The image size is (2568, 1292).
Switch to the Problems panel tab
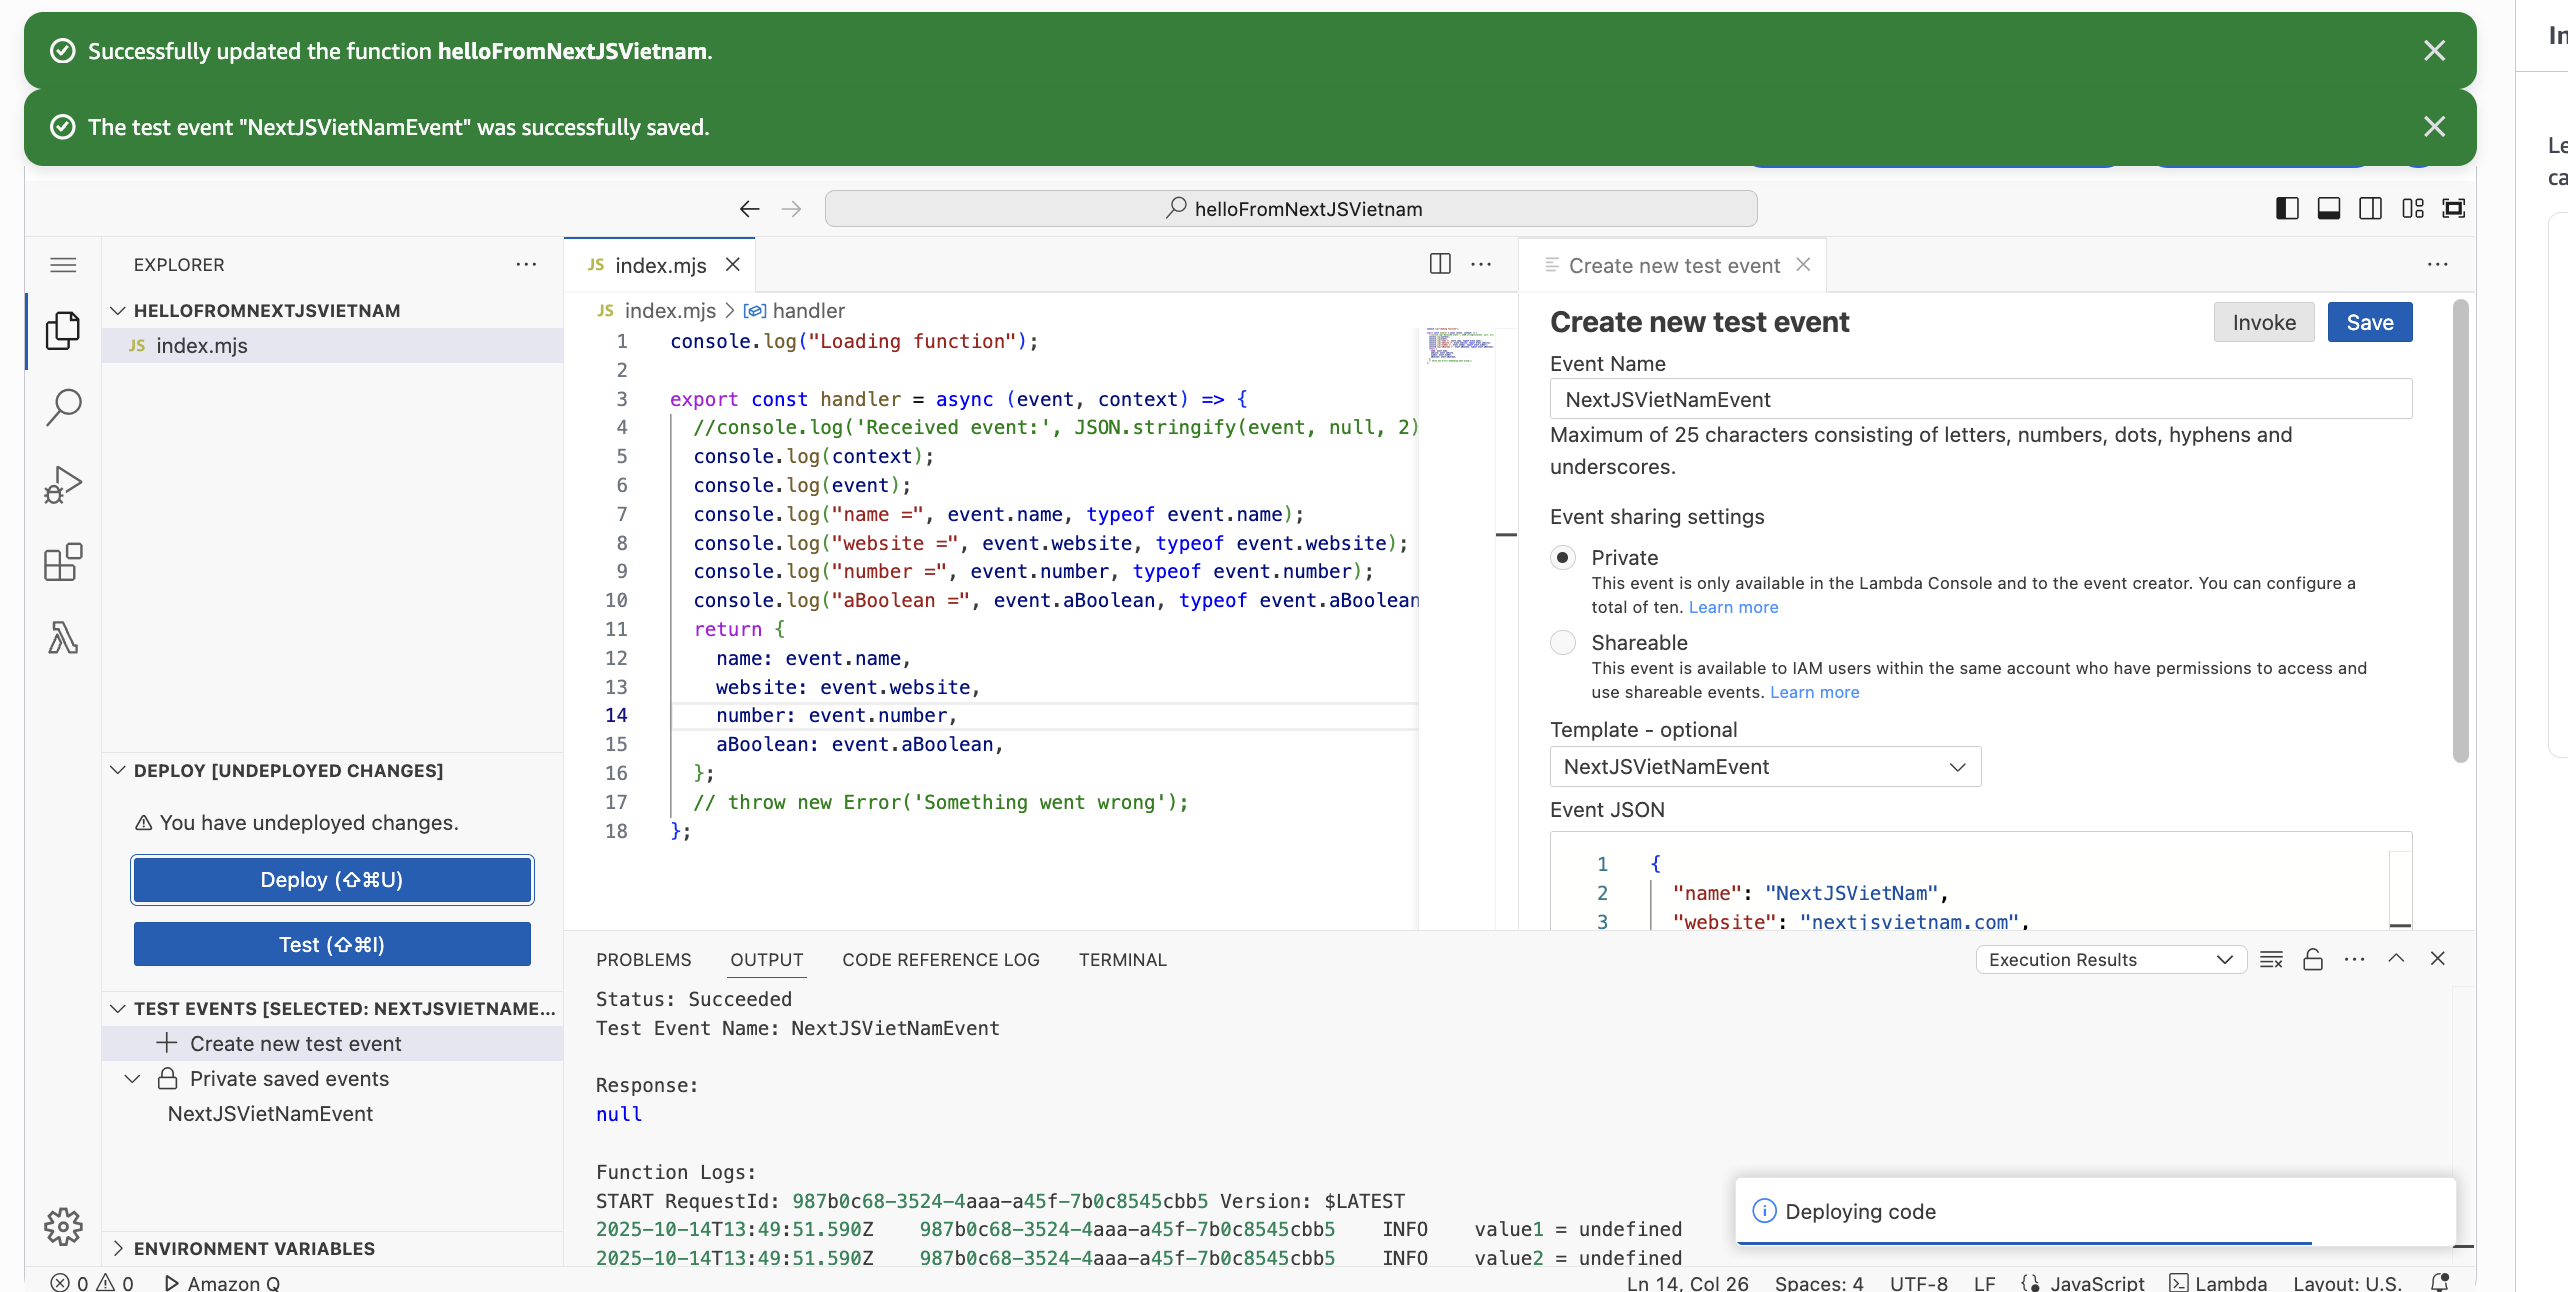click(643, 959)
